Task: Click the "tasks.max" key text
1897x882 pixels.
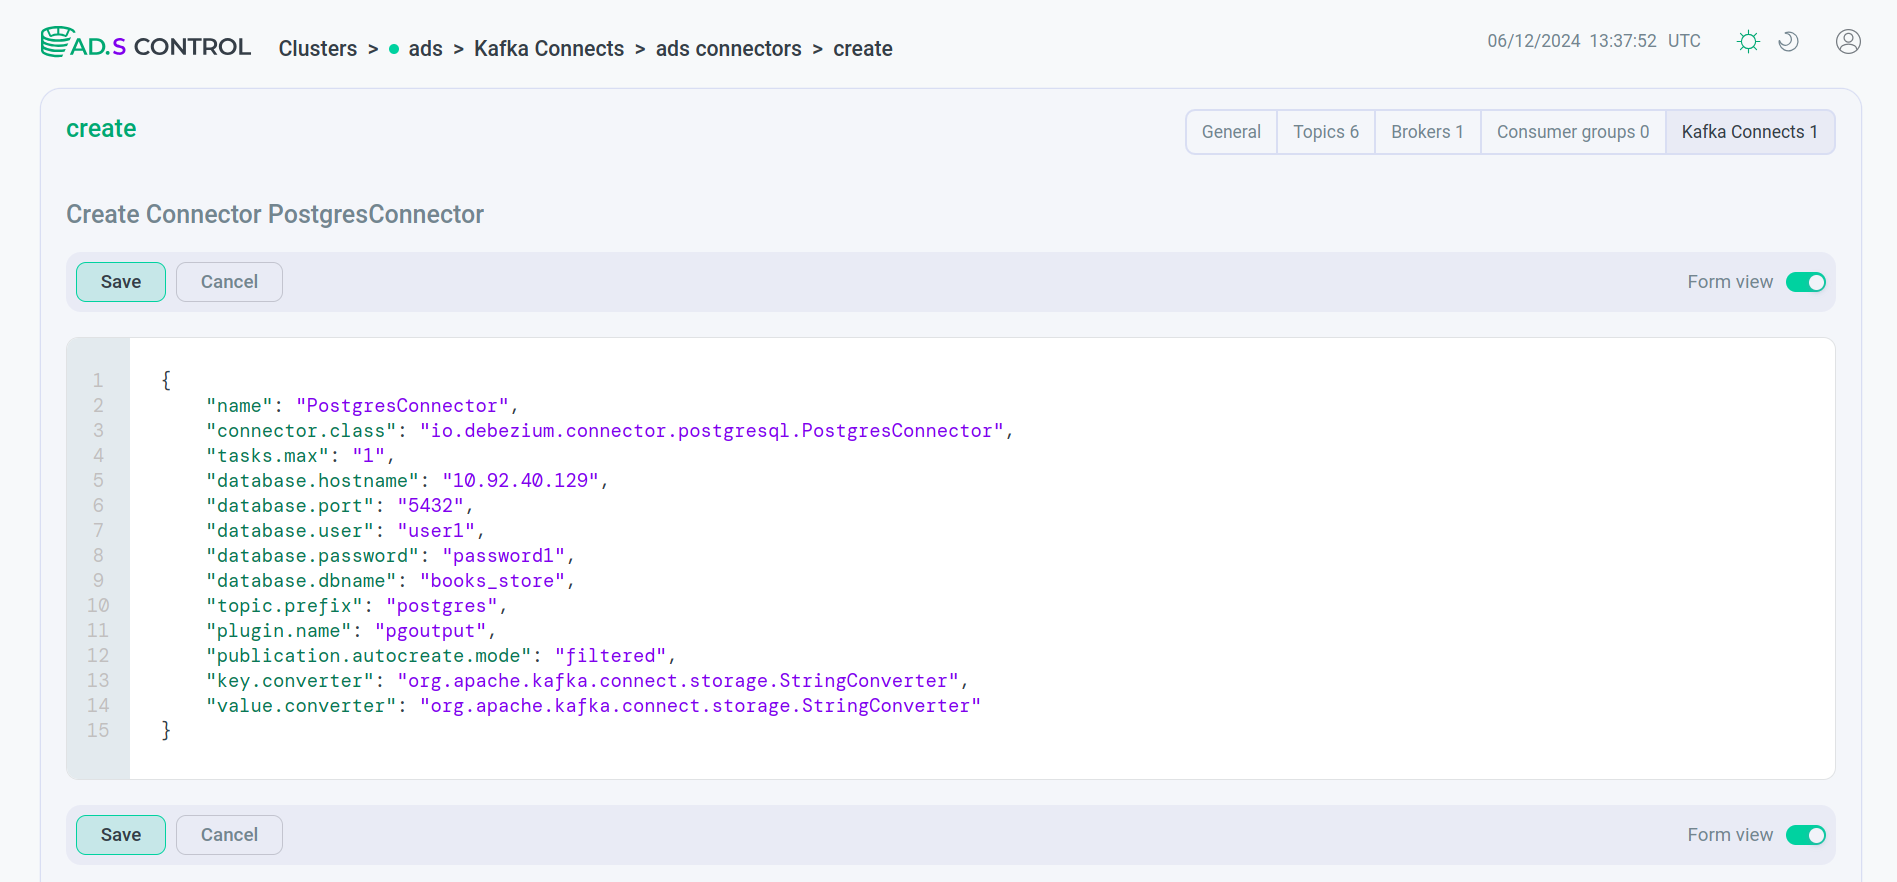Action: (x=267, y=456)
